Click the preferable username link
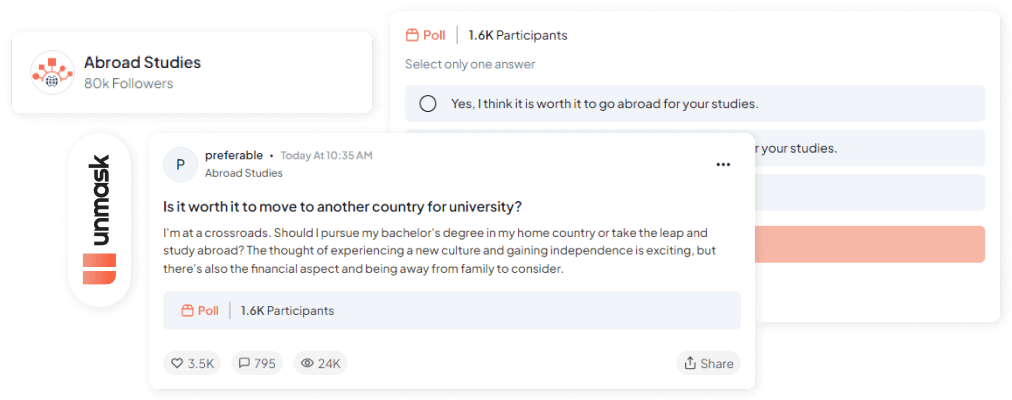 (234, 155)
